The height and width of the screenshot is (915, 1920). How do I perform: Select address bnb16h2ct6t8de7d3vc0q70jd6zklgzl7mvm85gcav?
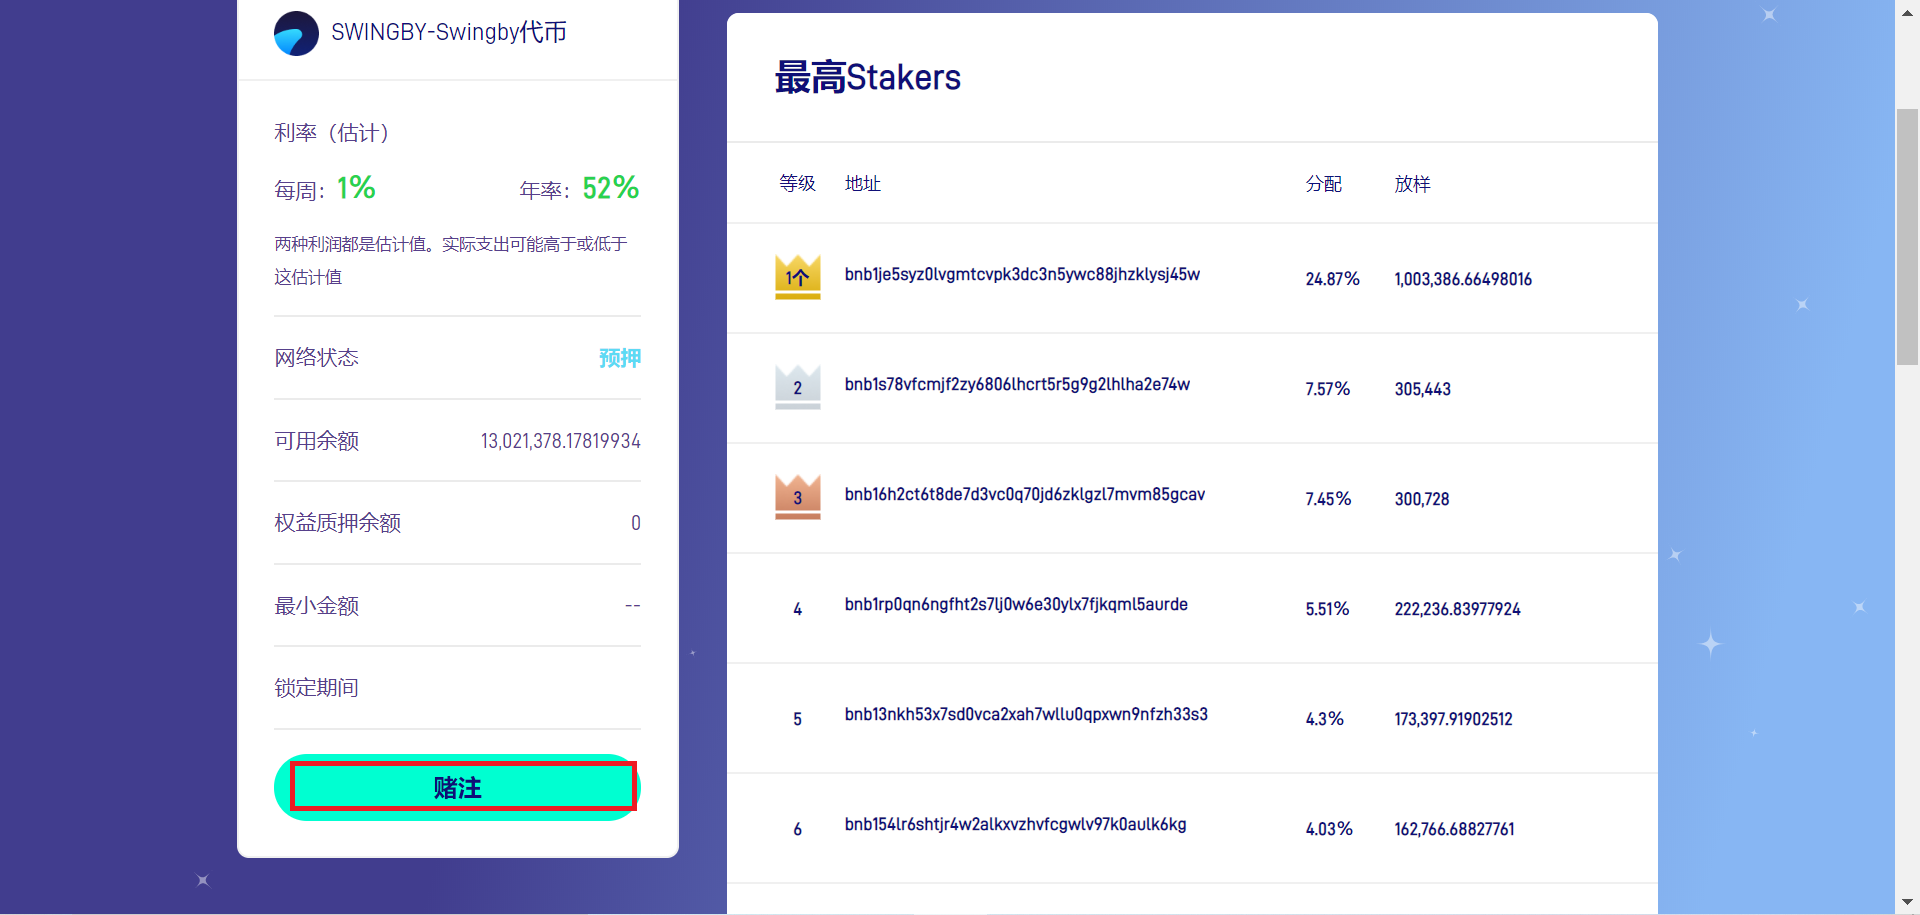tap(1025, 494)
